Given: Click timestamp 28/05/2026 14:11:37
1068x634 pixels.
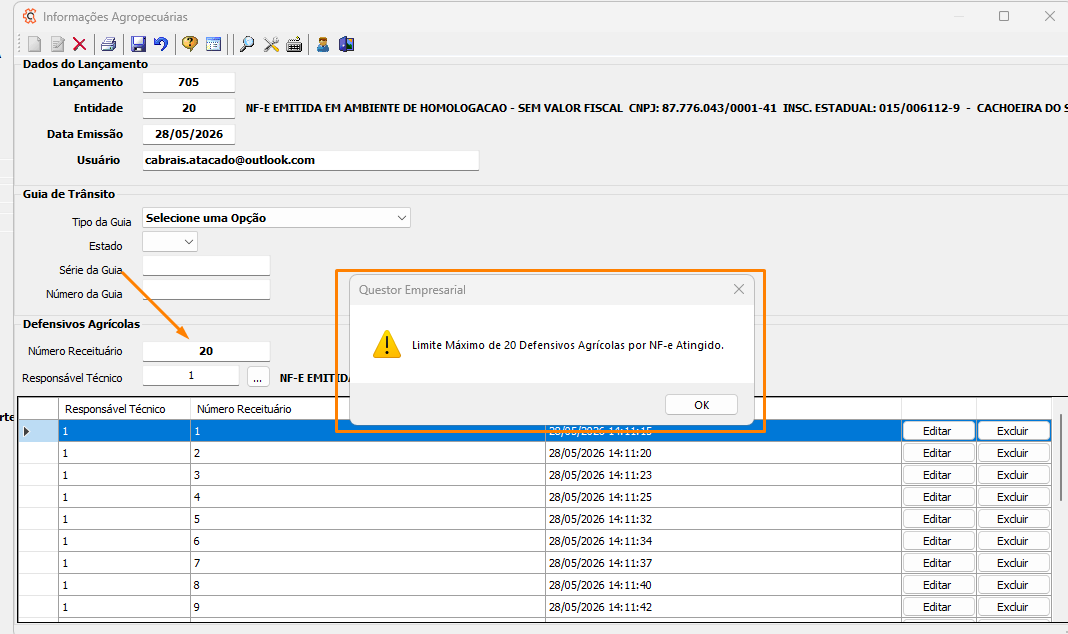Looking at the screenshot, I should [x=600, y=563].
